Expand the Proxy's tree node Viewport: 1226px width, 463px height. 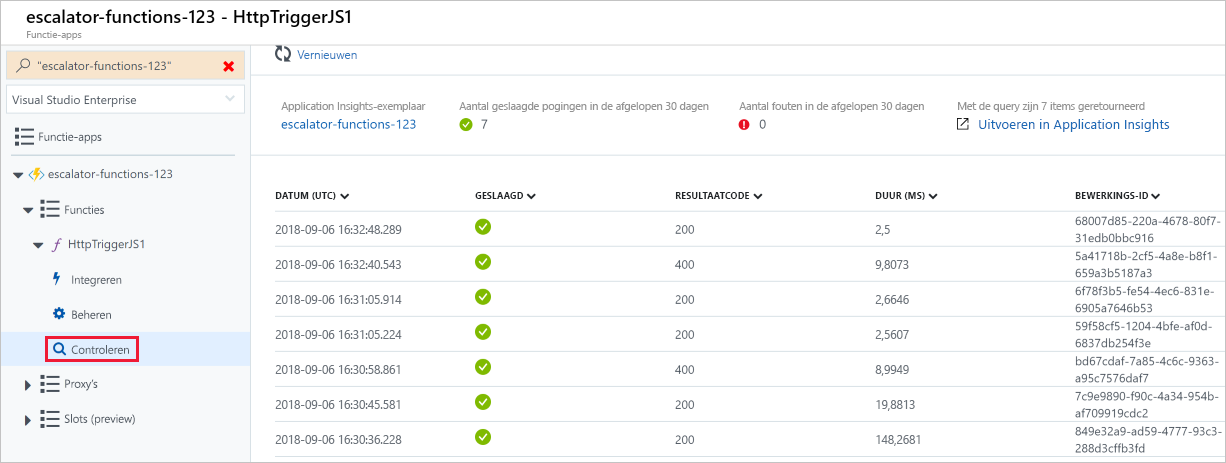[28, 384]
